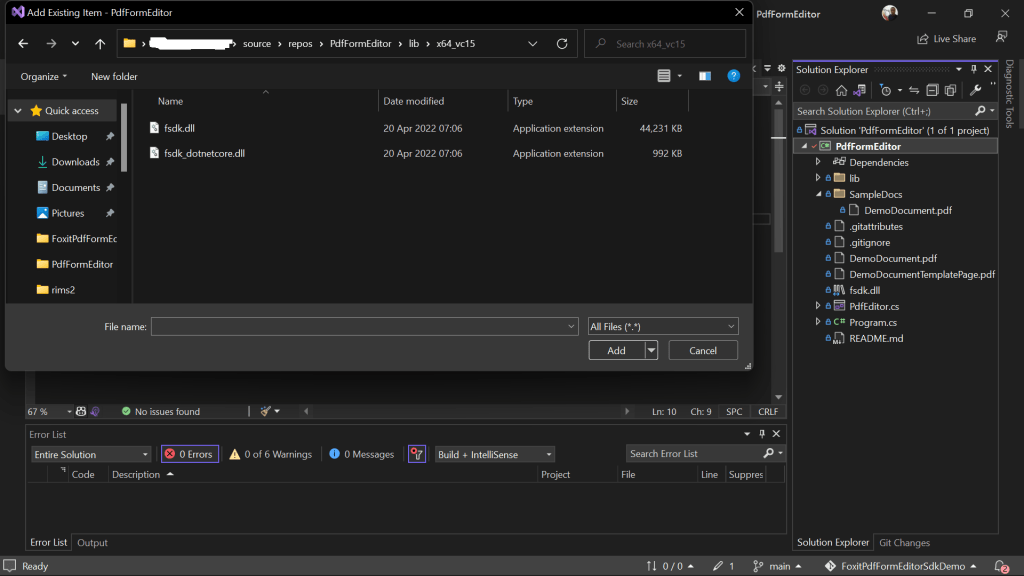Open the Entire Solution scope dropdown

coord(91,454)
